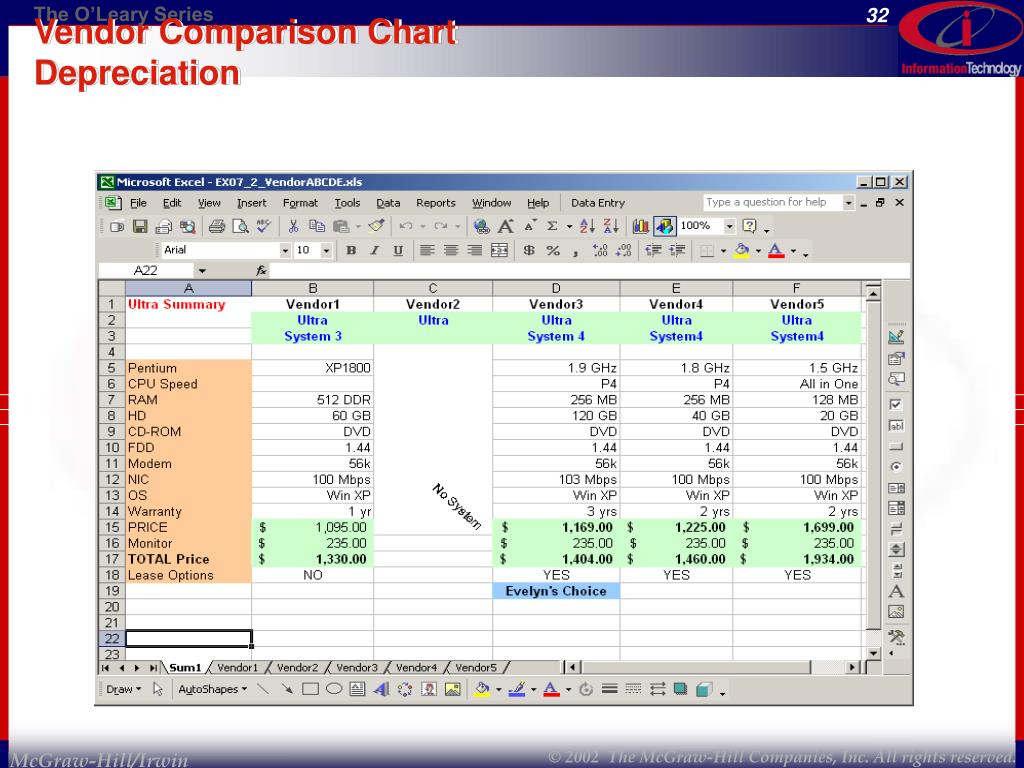The width and height of the screenshot is (1024, 768).
Task: Click the Print icon
Action: tap(217, 227)
